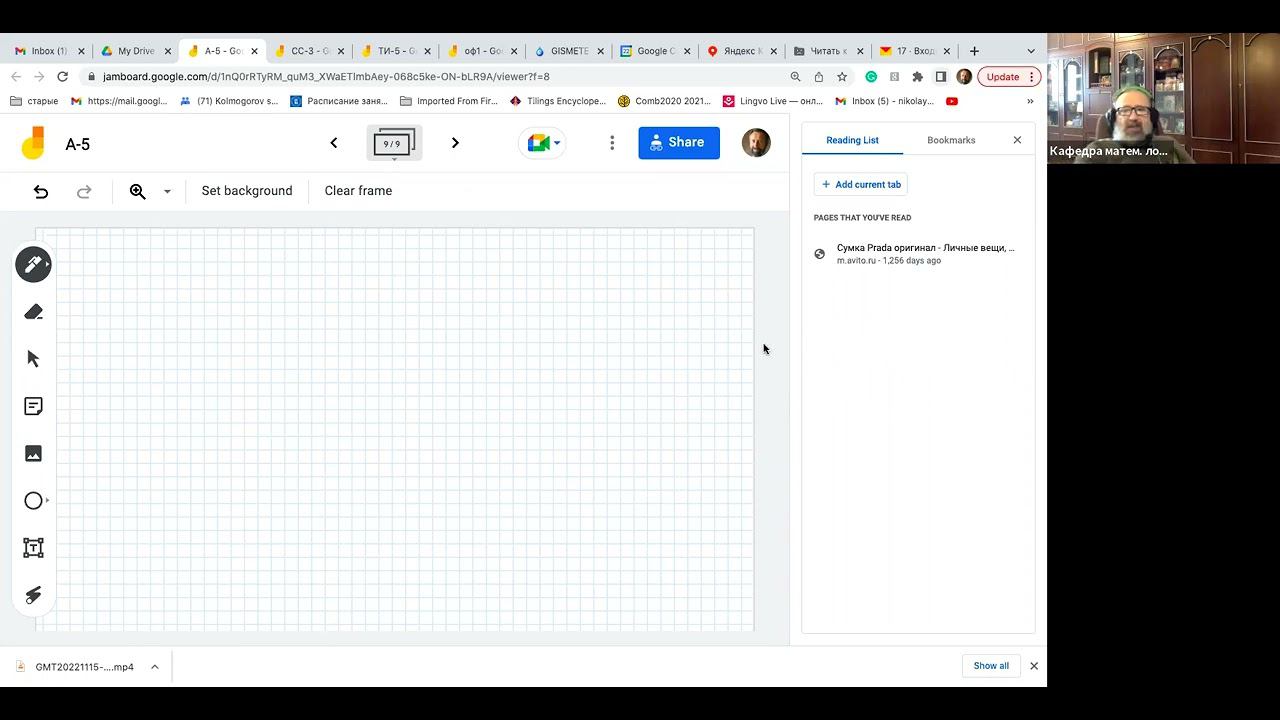Open the Сумка Prada reading list entry
1280x720 pixels.
pos(918,254)
